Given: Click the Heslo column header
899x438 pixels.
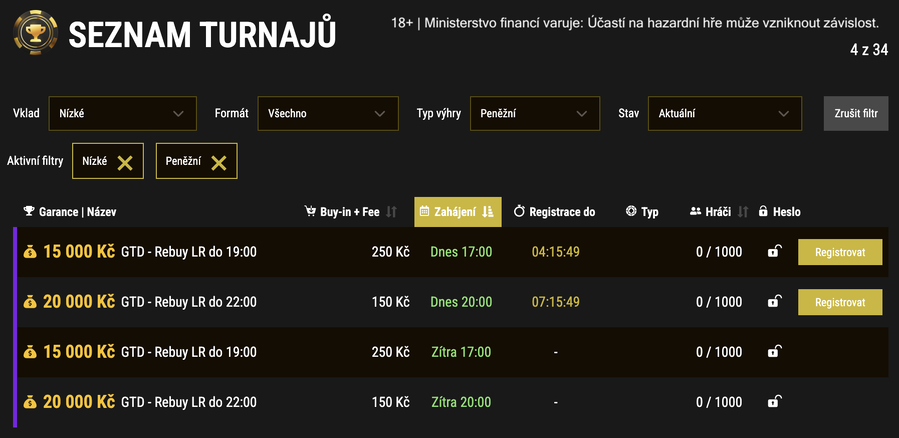Looking at the screenshot, I should point(779,212).
